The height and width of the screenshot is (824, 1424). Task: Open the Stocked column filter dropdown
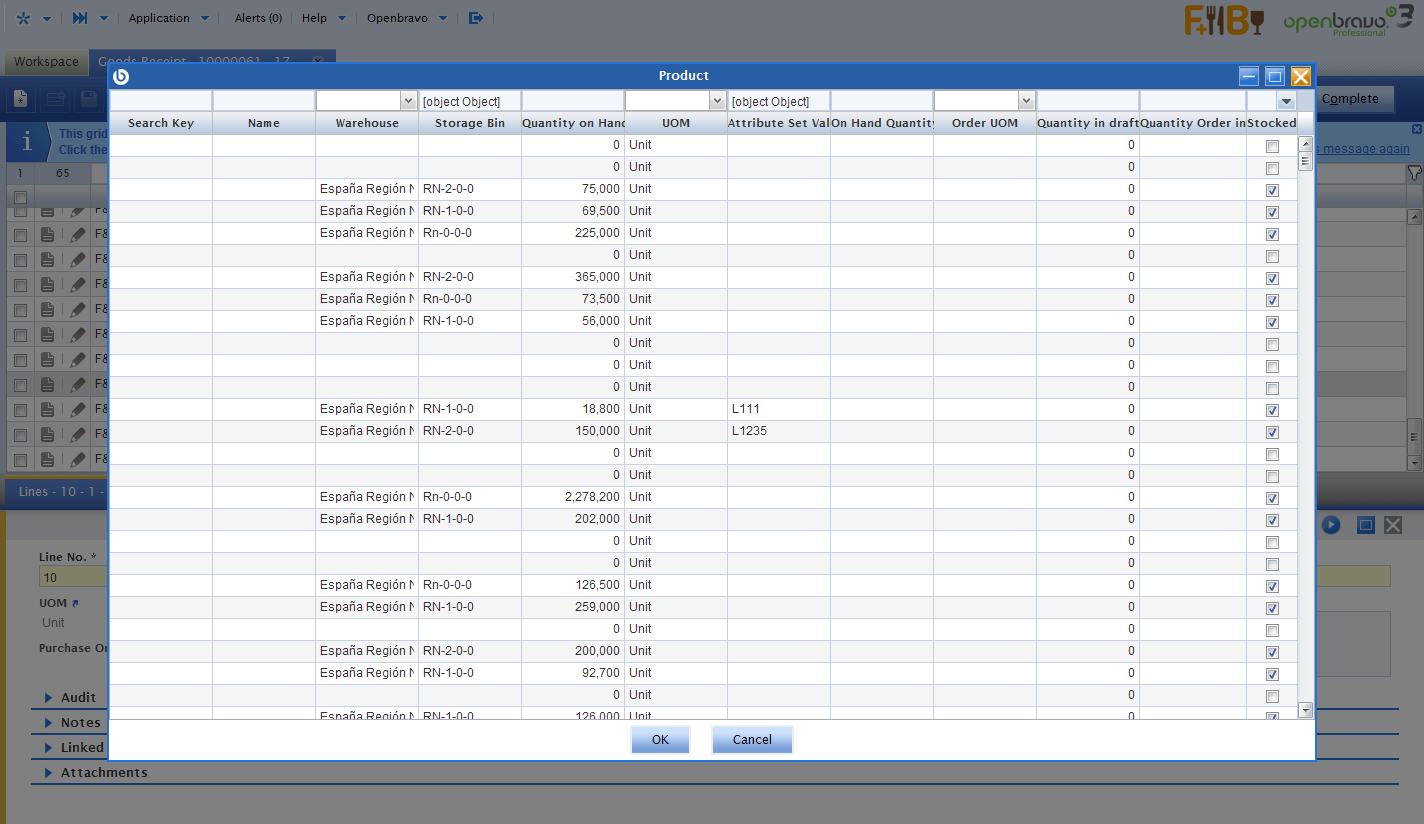(x=1285, y=101)
